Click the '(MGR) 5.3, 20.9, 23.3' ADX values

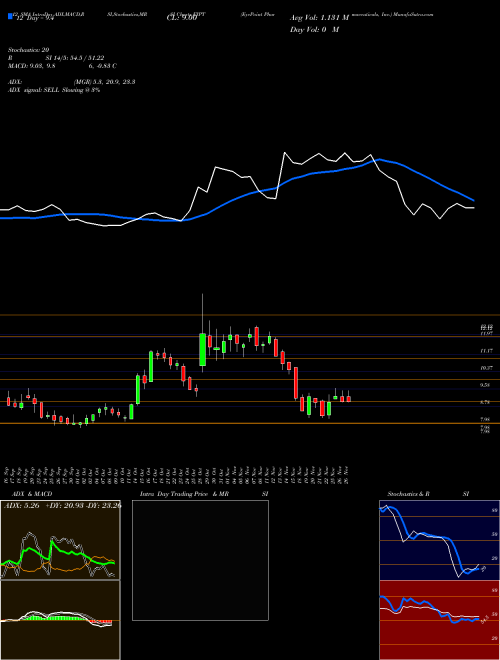click(x=104, y=82)
